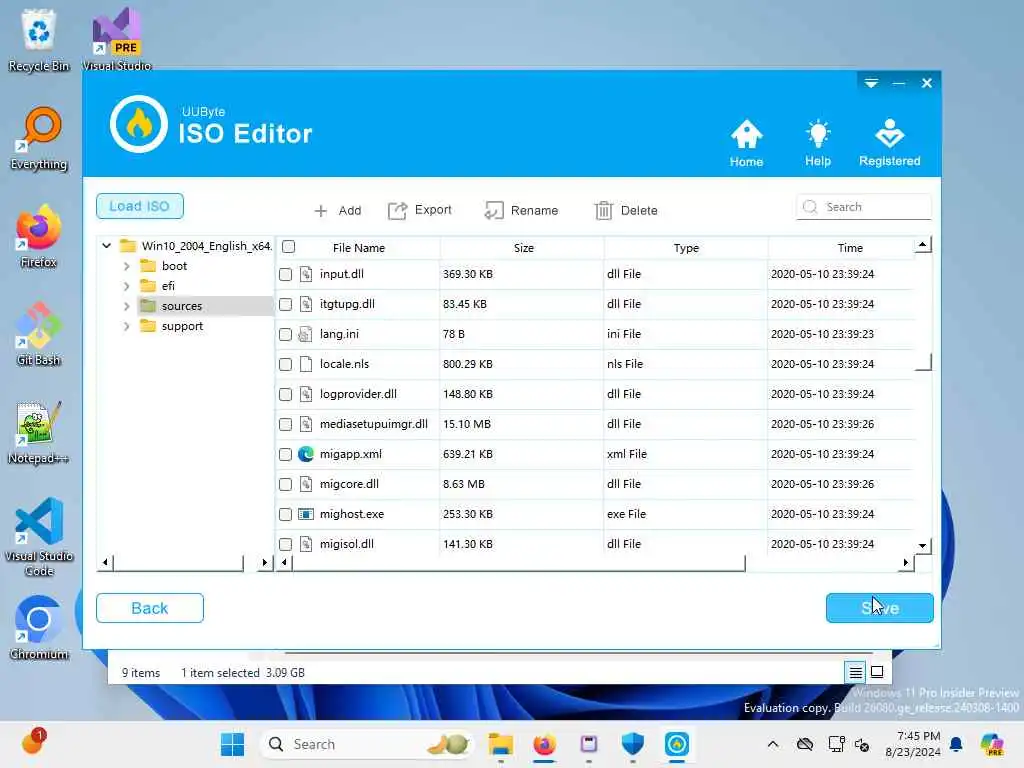The image size is (1024, 768).
Task: Click the Back button
Action: (x=150, y=608)
